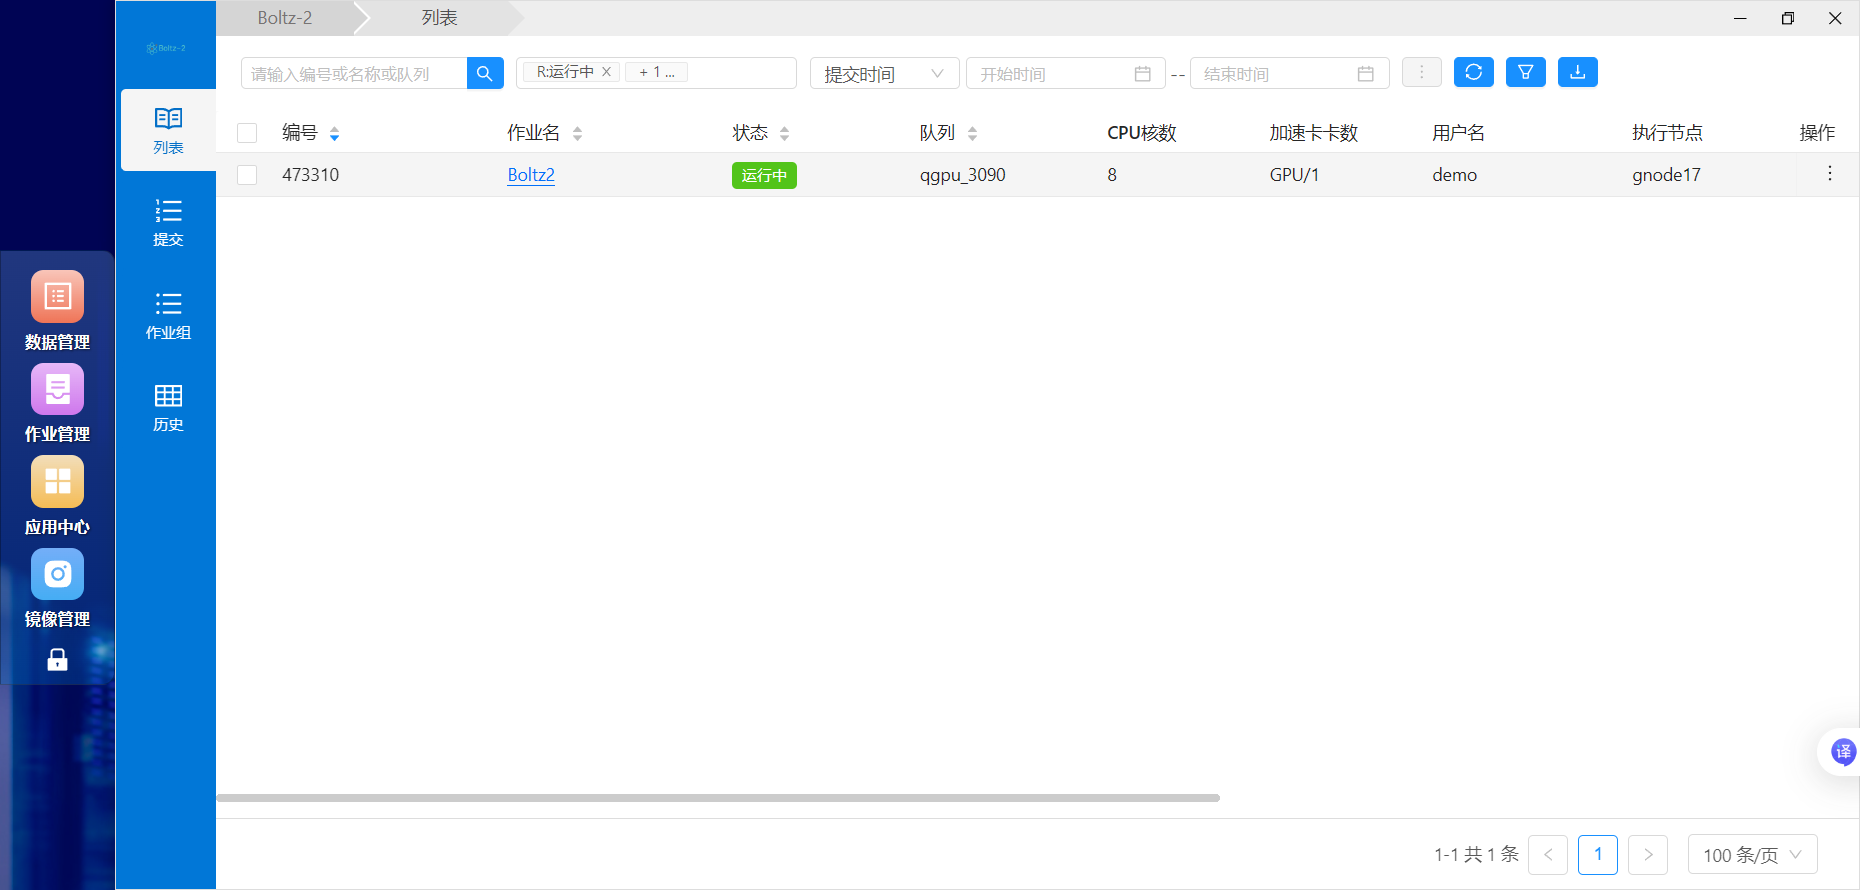Screen dimensions: 1860x890
Task: Open the 提交时间 dropdown
Action: 884,73
